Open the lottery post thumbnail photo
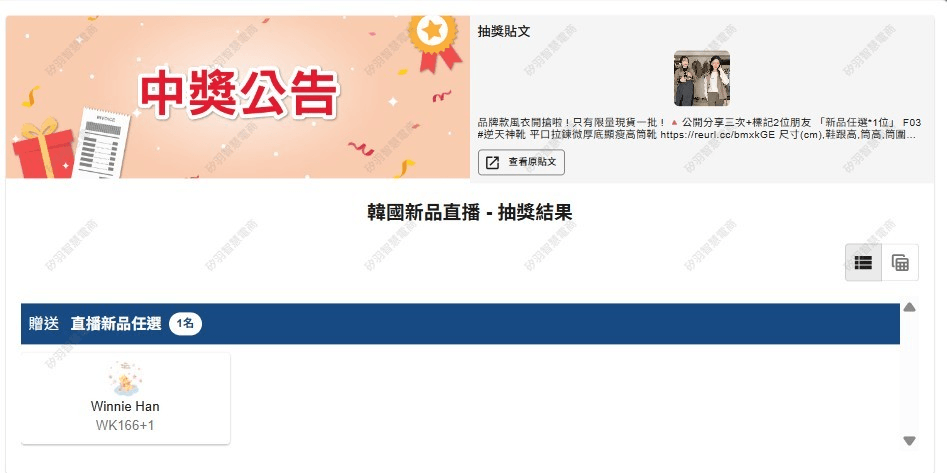Screen dimensions: 947x473 tap(702, 79)
